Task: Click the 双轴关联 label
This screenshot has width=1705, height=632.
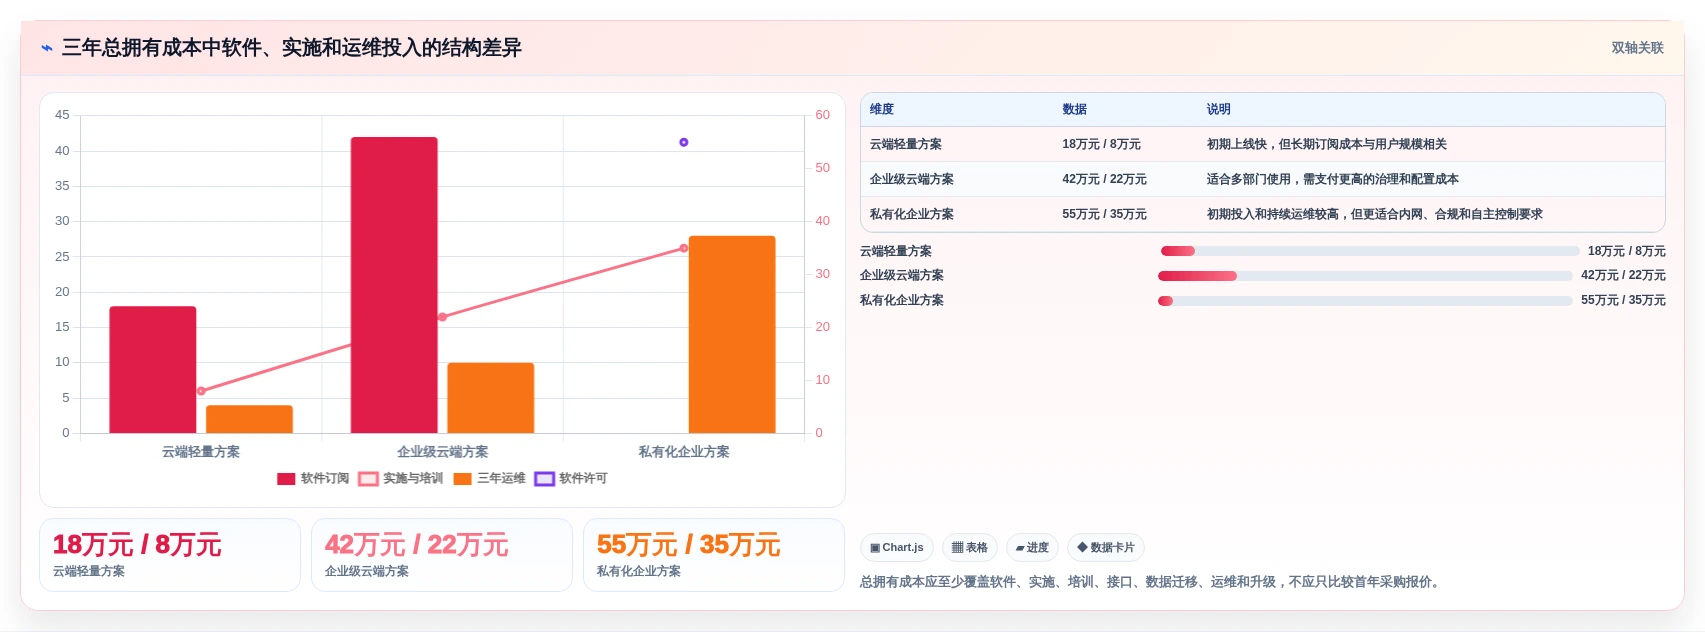Action: pyautogui.click(x=1637, y=48)
